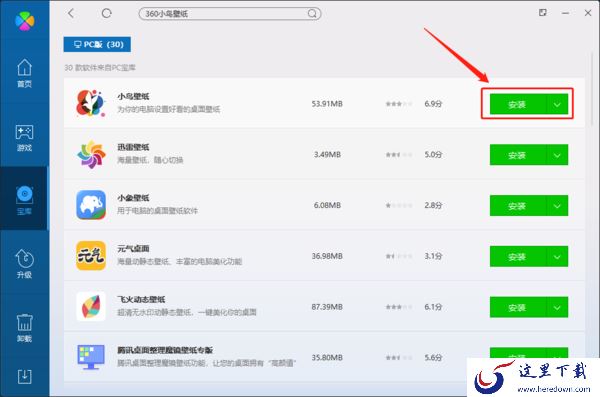Click the star rating of 飞火动态壁纸

click(x=399, y=307)
